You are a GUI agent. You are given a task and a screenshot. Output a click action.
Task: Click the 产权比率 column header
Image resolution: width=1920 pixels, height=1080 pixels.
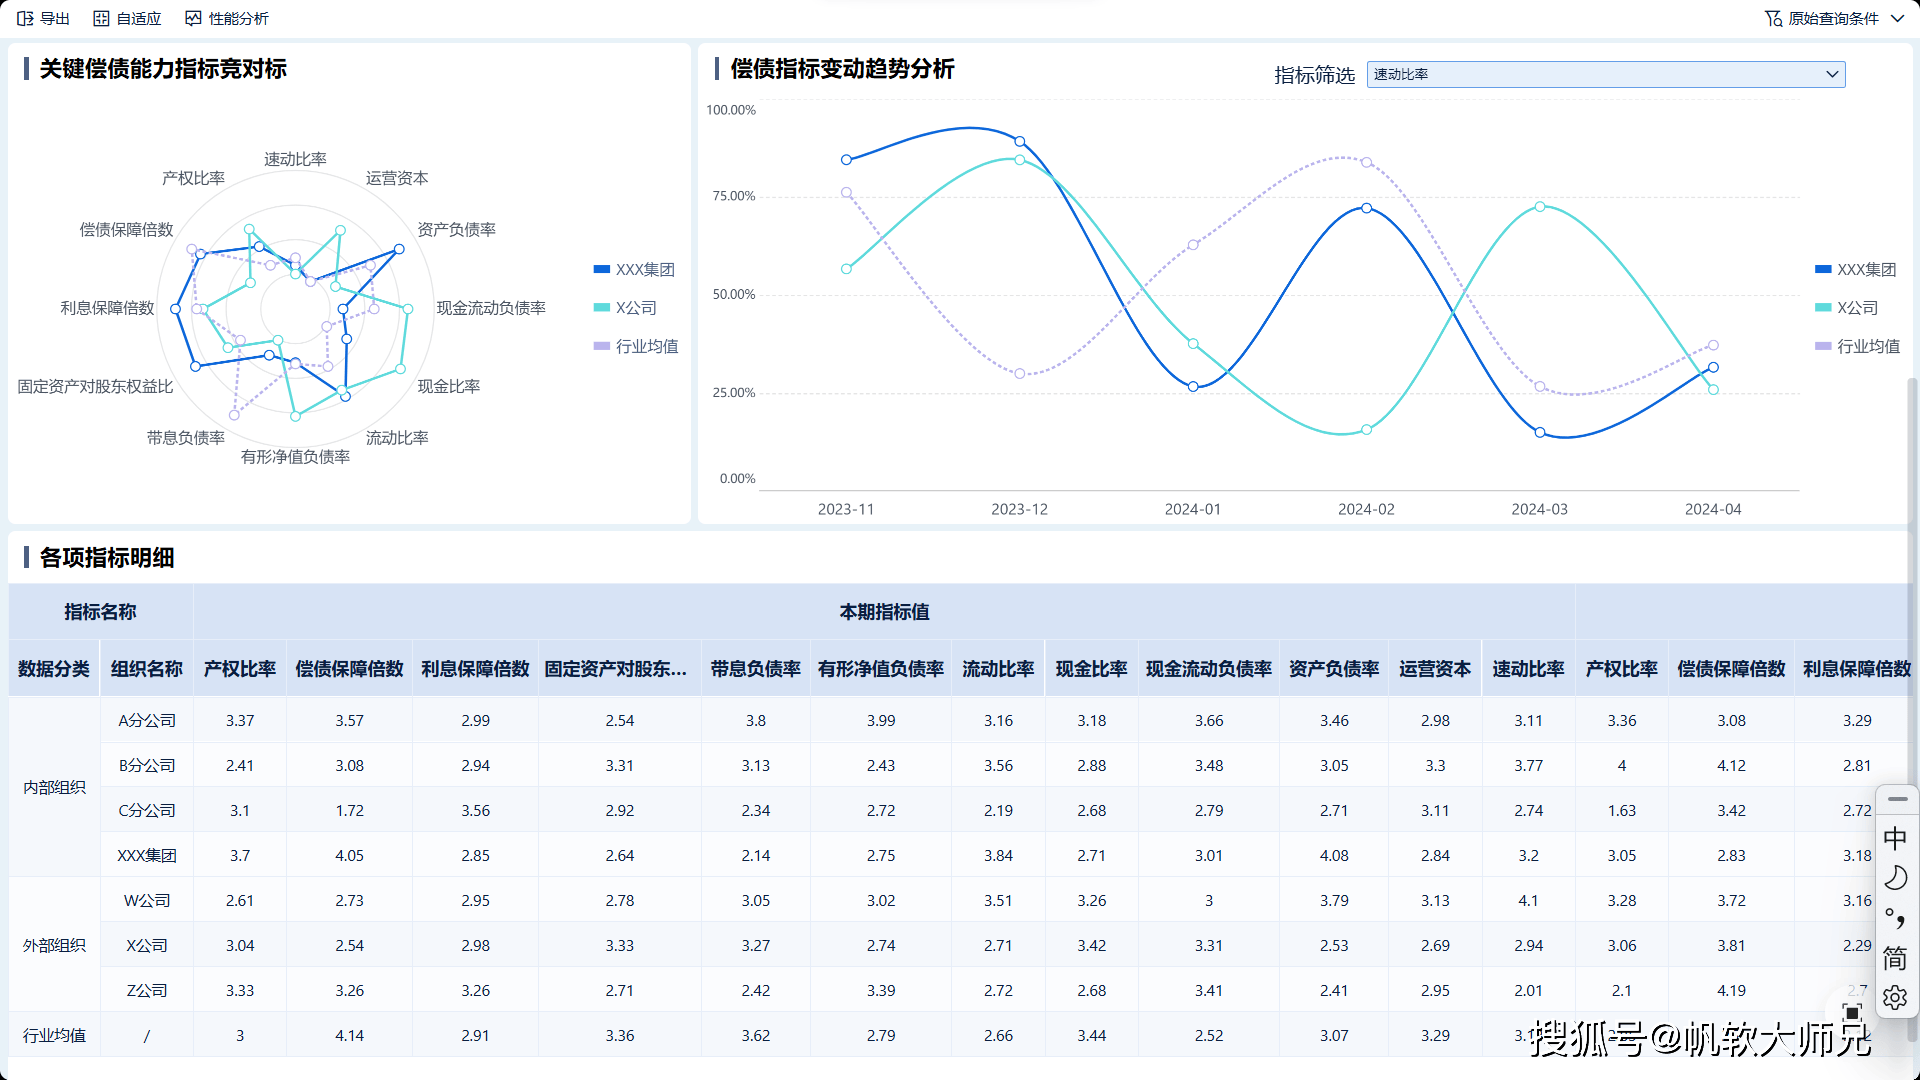point(240,668)
